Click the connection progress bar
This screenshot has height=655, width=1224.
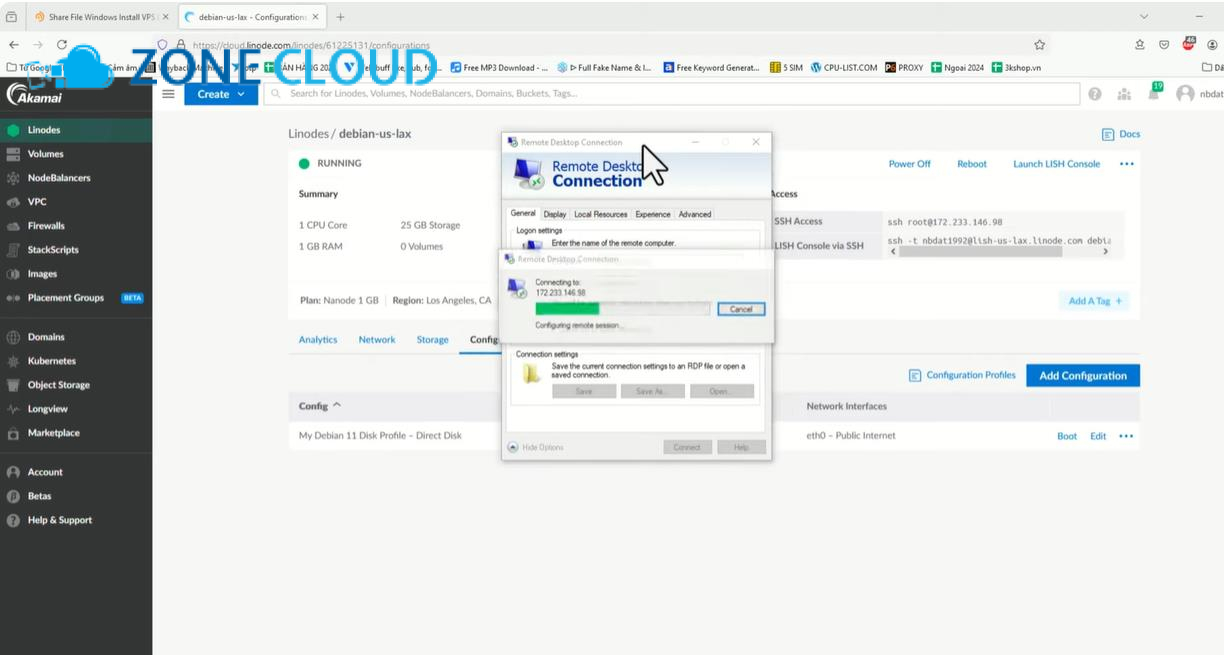(x=623, y=310)
